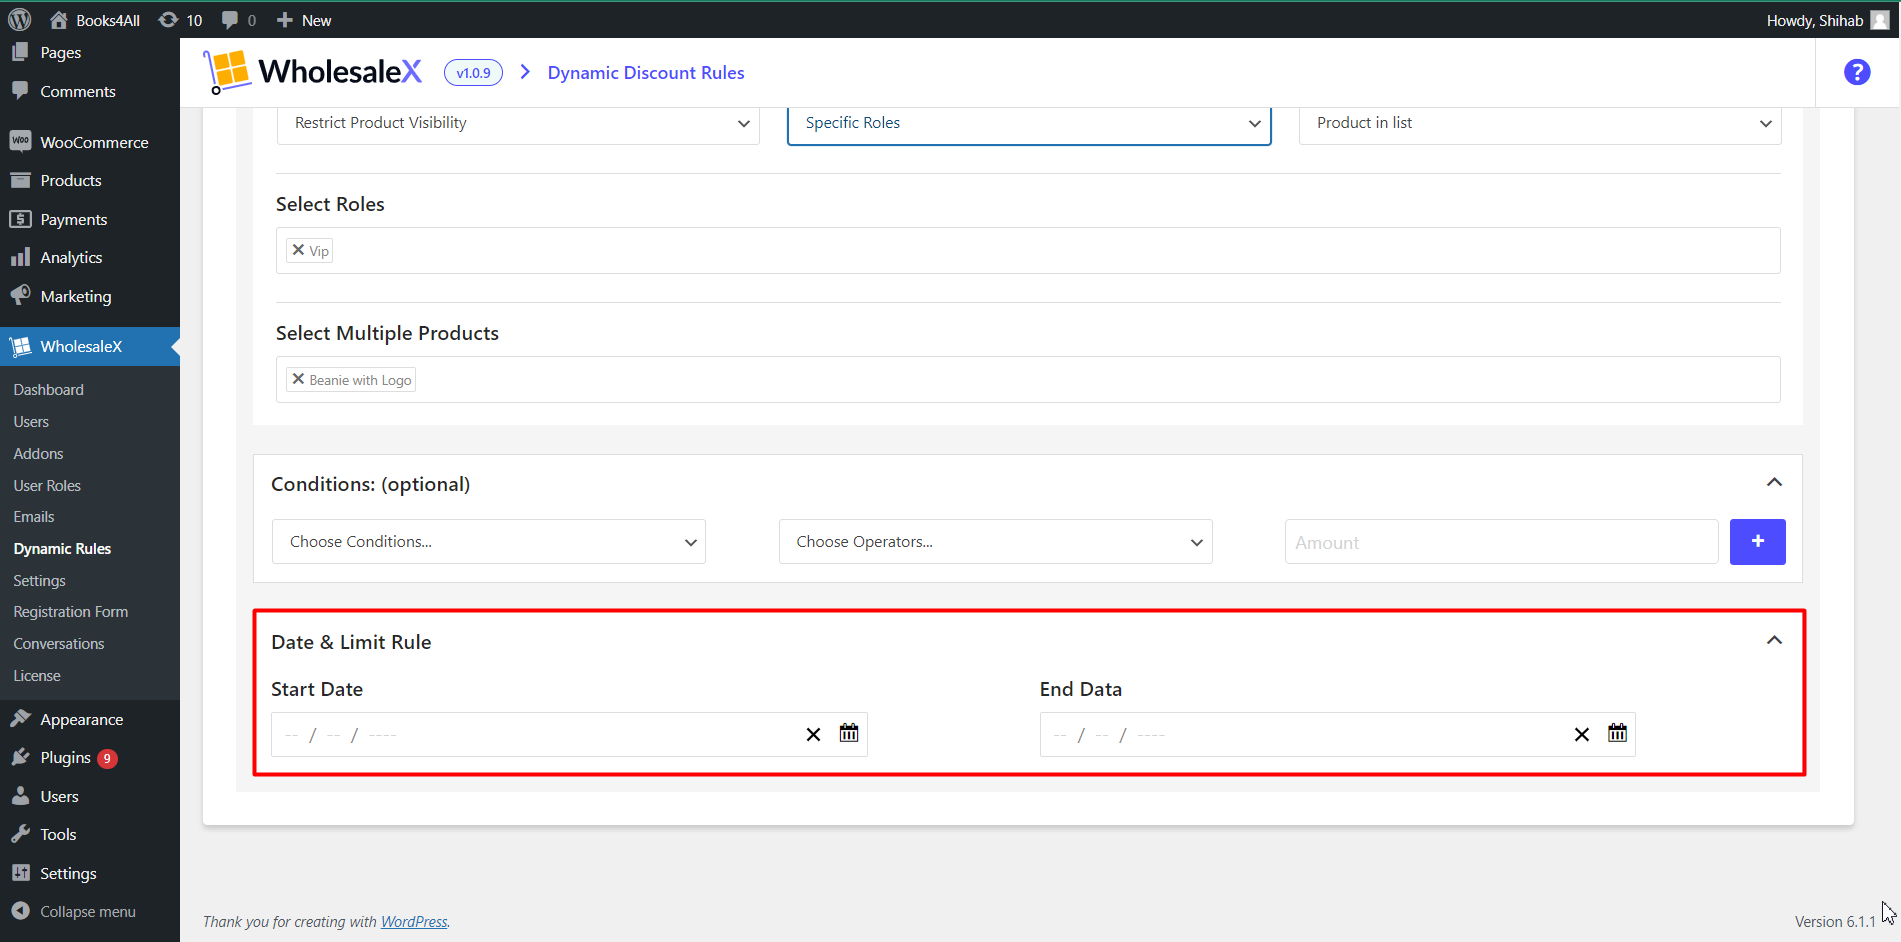Open the Analytics bar chart icon
This screenshot has width=1901, height=942.
(20, 257)
